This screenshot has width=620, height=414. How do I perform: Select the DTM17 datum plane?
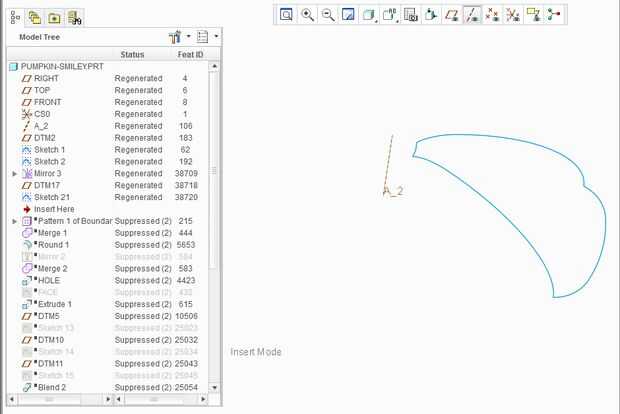click(47, 185)
